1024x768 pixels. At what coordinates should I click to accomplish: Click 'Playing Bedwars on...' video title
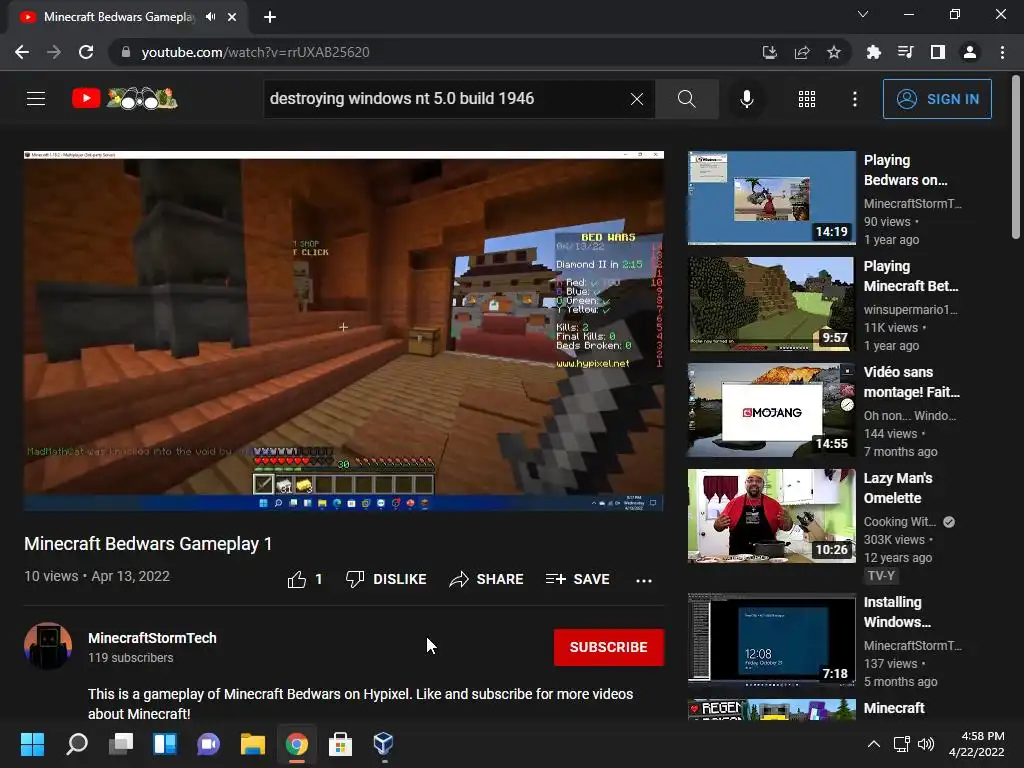pos(905,170)
